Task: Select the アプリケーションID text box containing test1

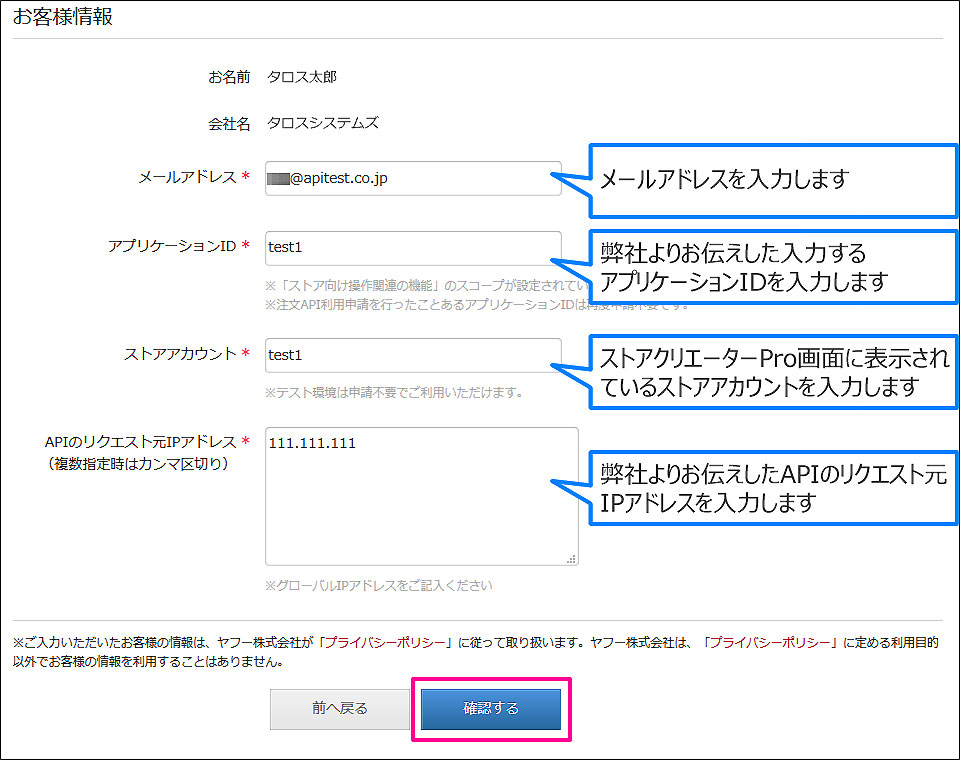Action: [x=412, y=246]
